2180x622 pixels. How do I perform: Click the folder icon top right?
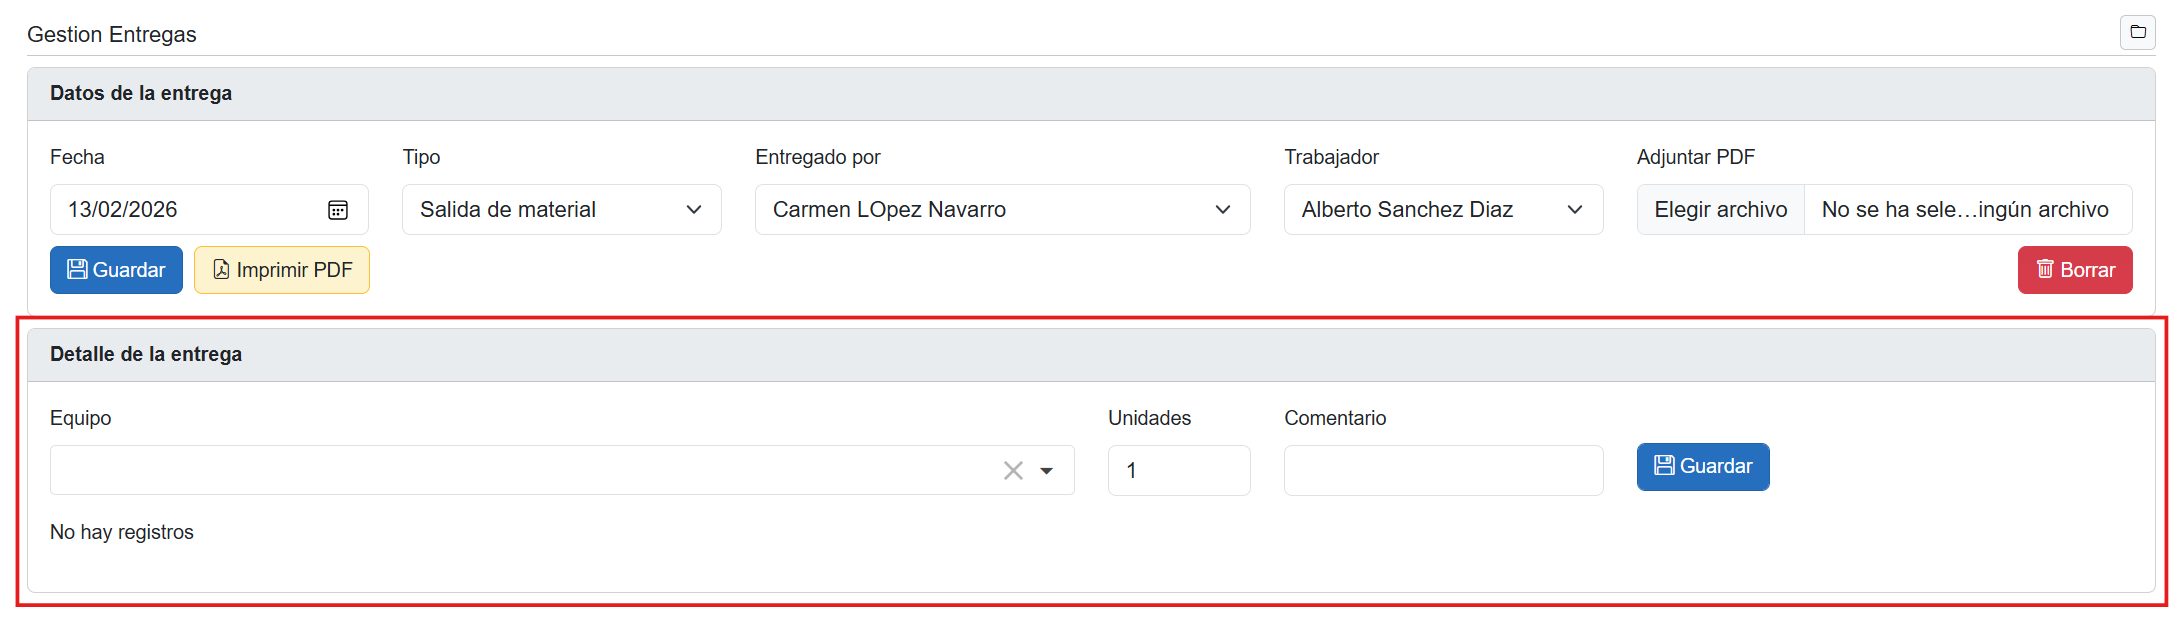[2137, 32]
